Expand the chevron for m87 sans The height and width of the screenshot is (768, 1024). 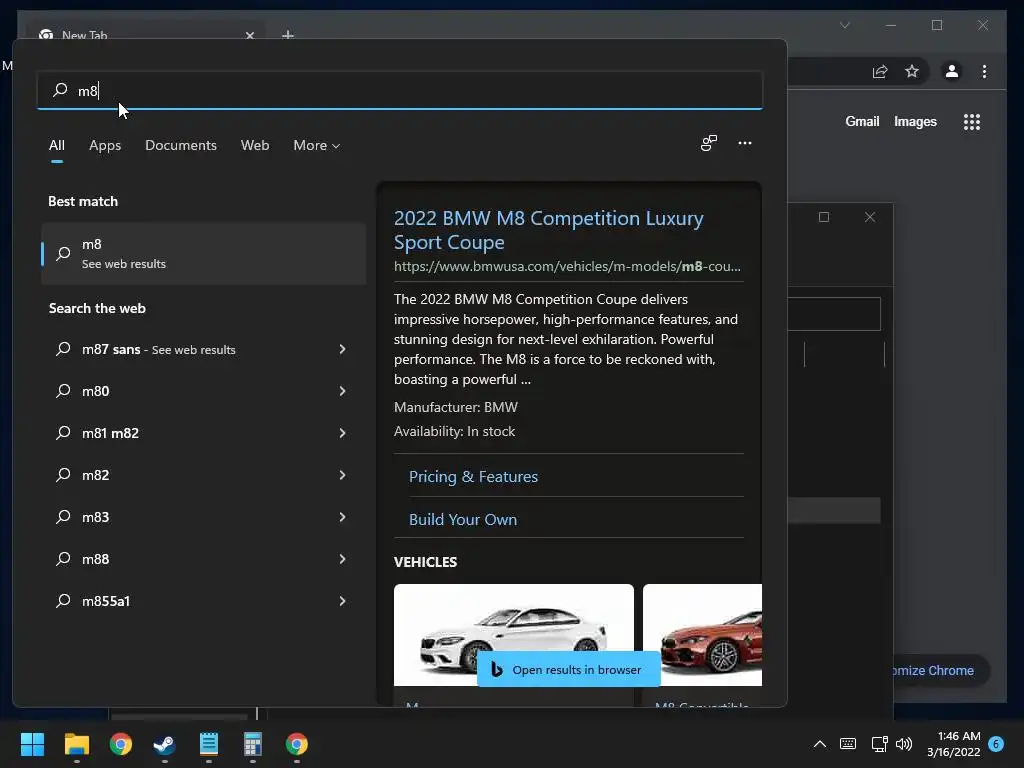coord(342,349)
